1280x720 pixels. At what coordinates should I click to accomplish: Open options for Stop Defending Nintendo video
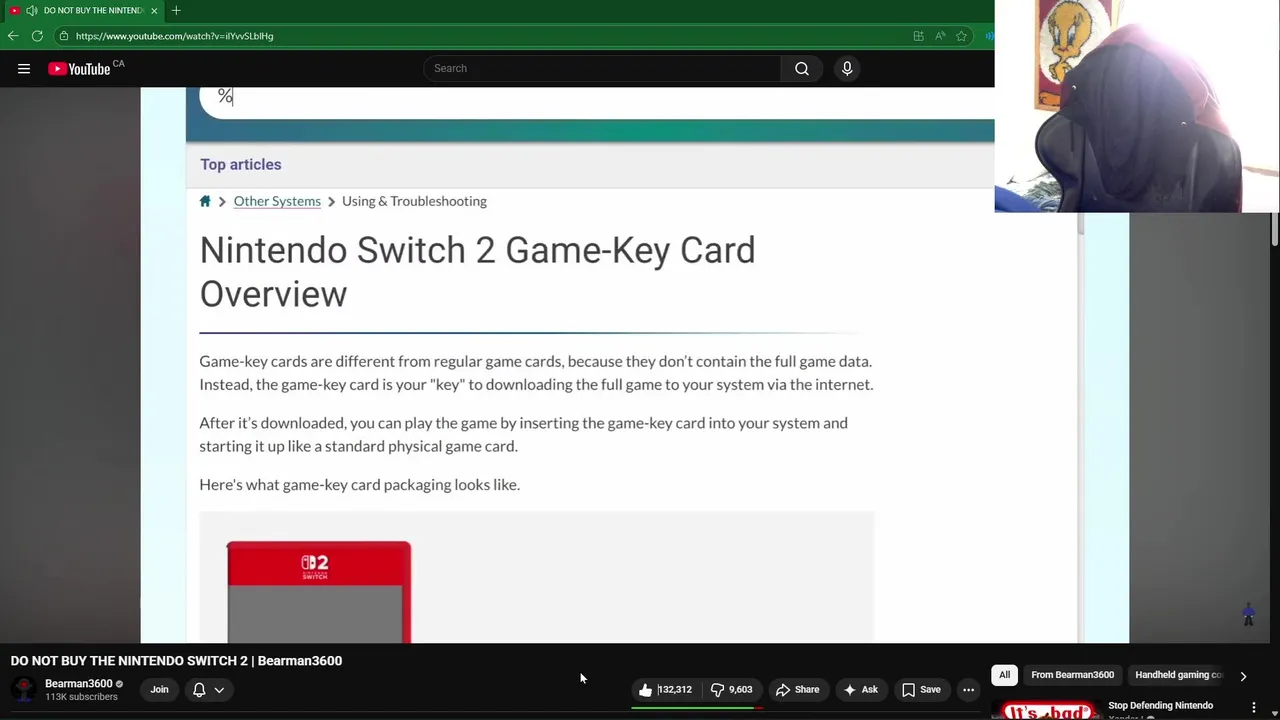[1253, 708]
